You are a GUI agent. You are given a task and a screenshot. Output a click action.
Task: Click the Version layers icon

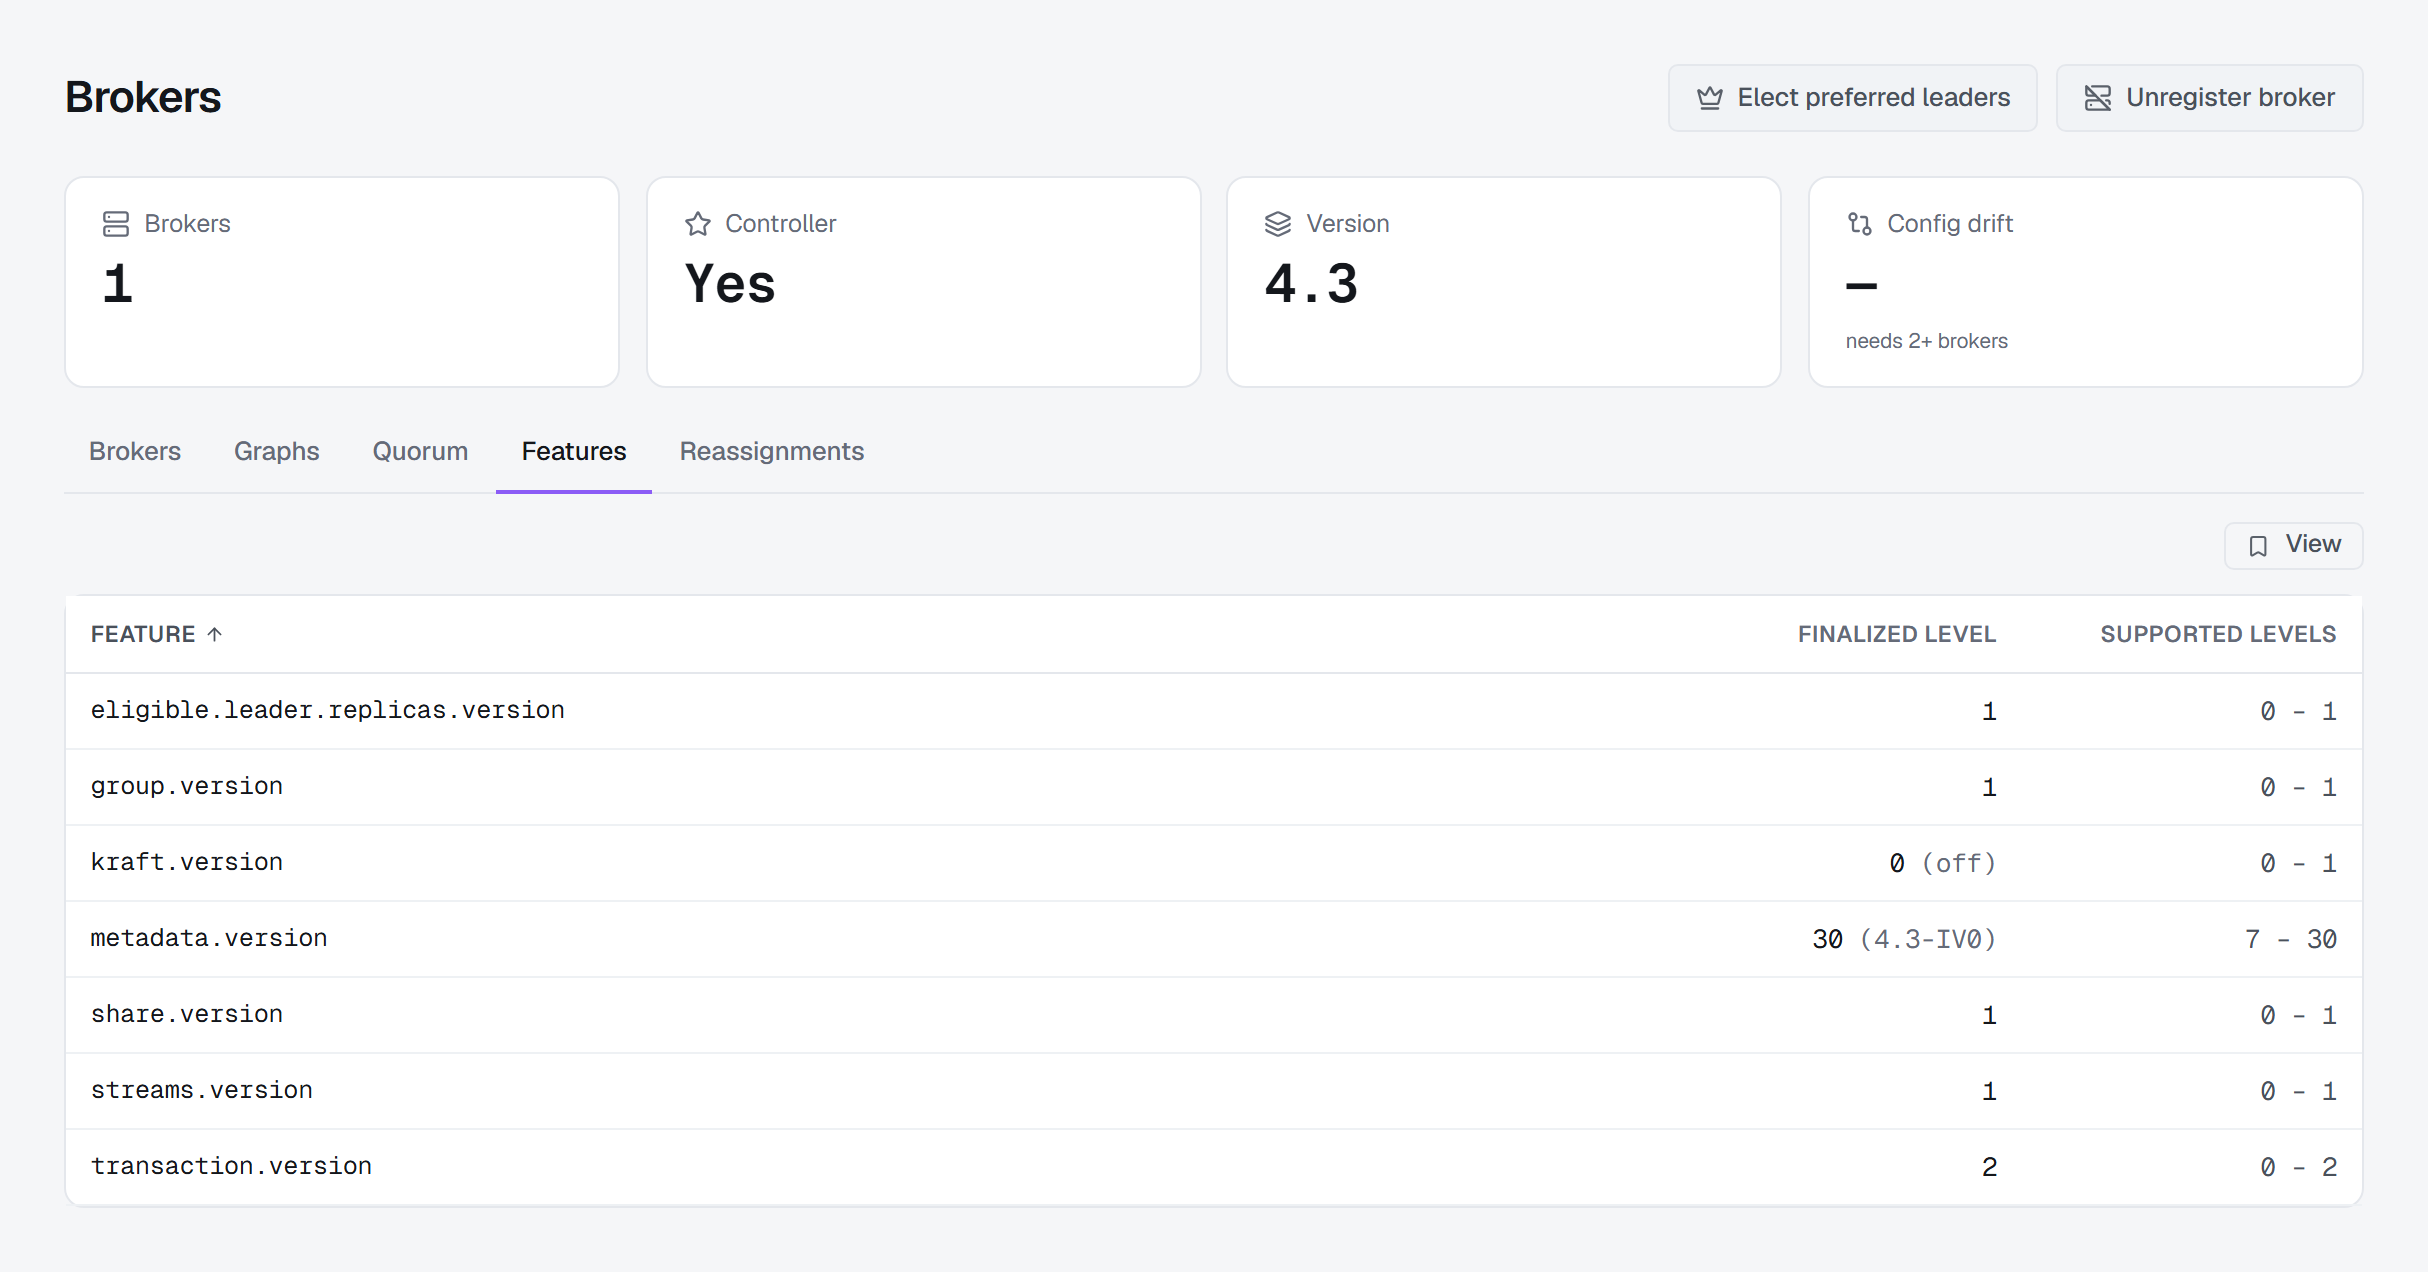[1278, 224]
